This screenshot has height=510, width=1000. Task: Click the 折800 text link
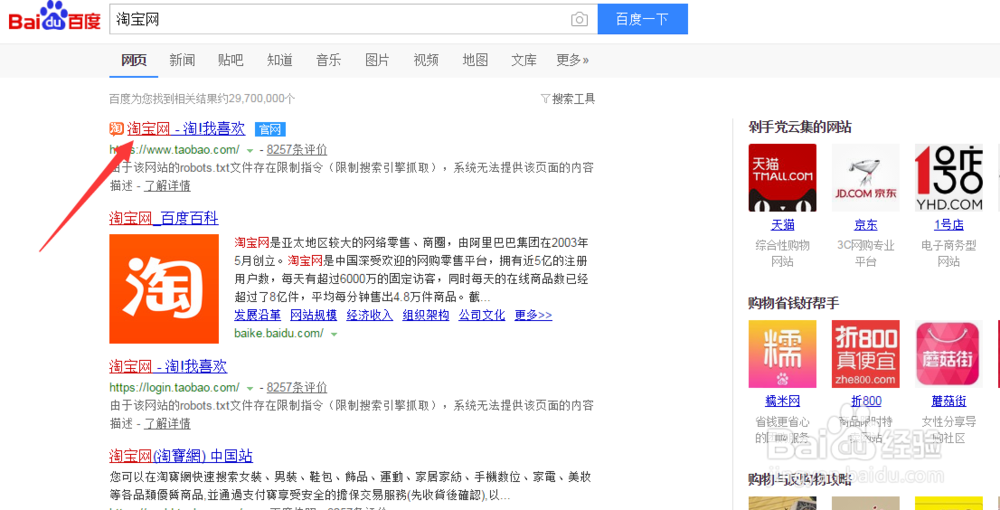(x=865, y=401)
